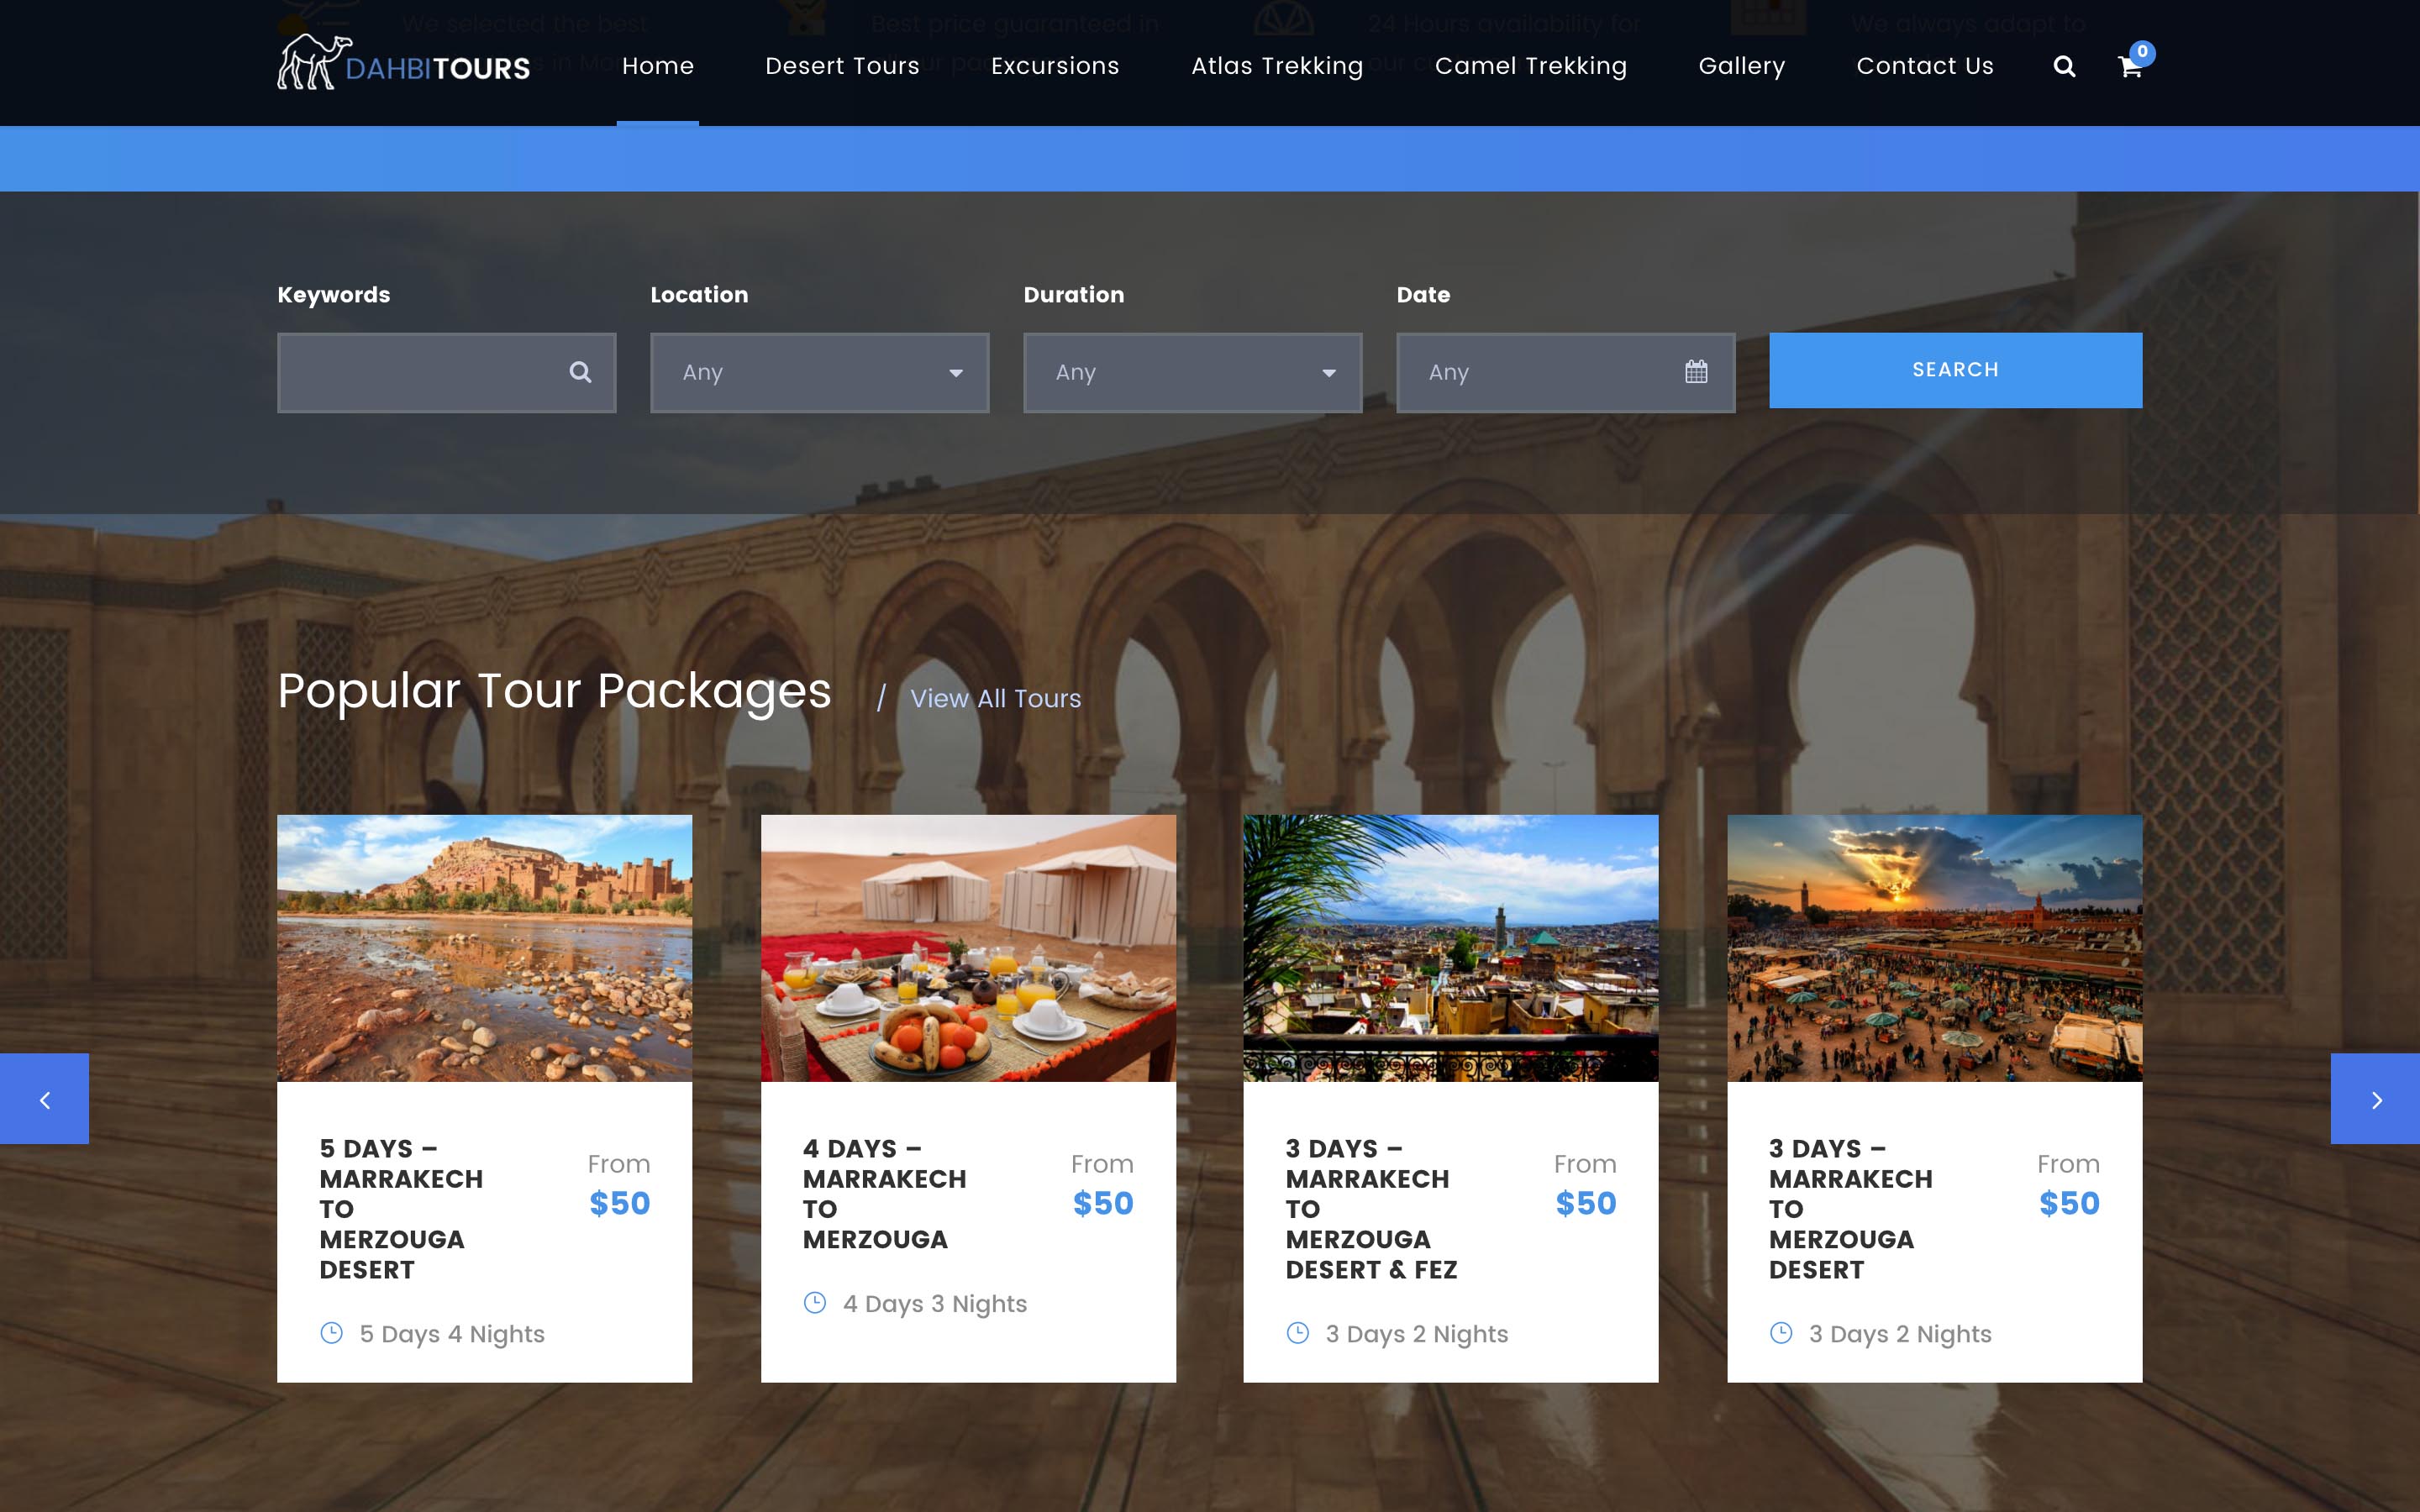Go to the Home menu item

point(658,66)
